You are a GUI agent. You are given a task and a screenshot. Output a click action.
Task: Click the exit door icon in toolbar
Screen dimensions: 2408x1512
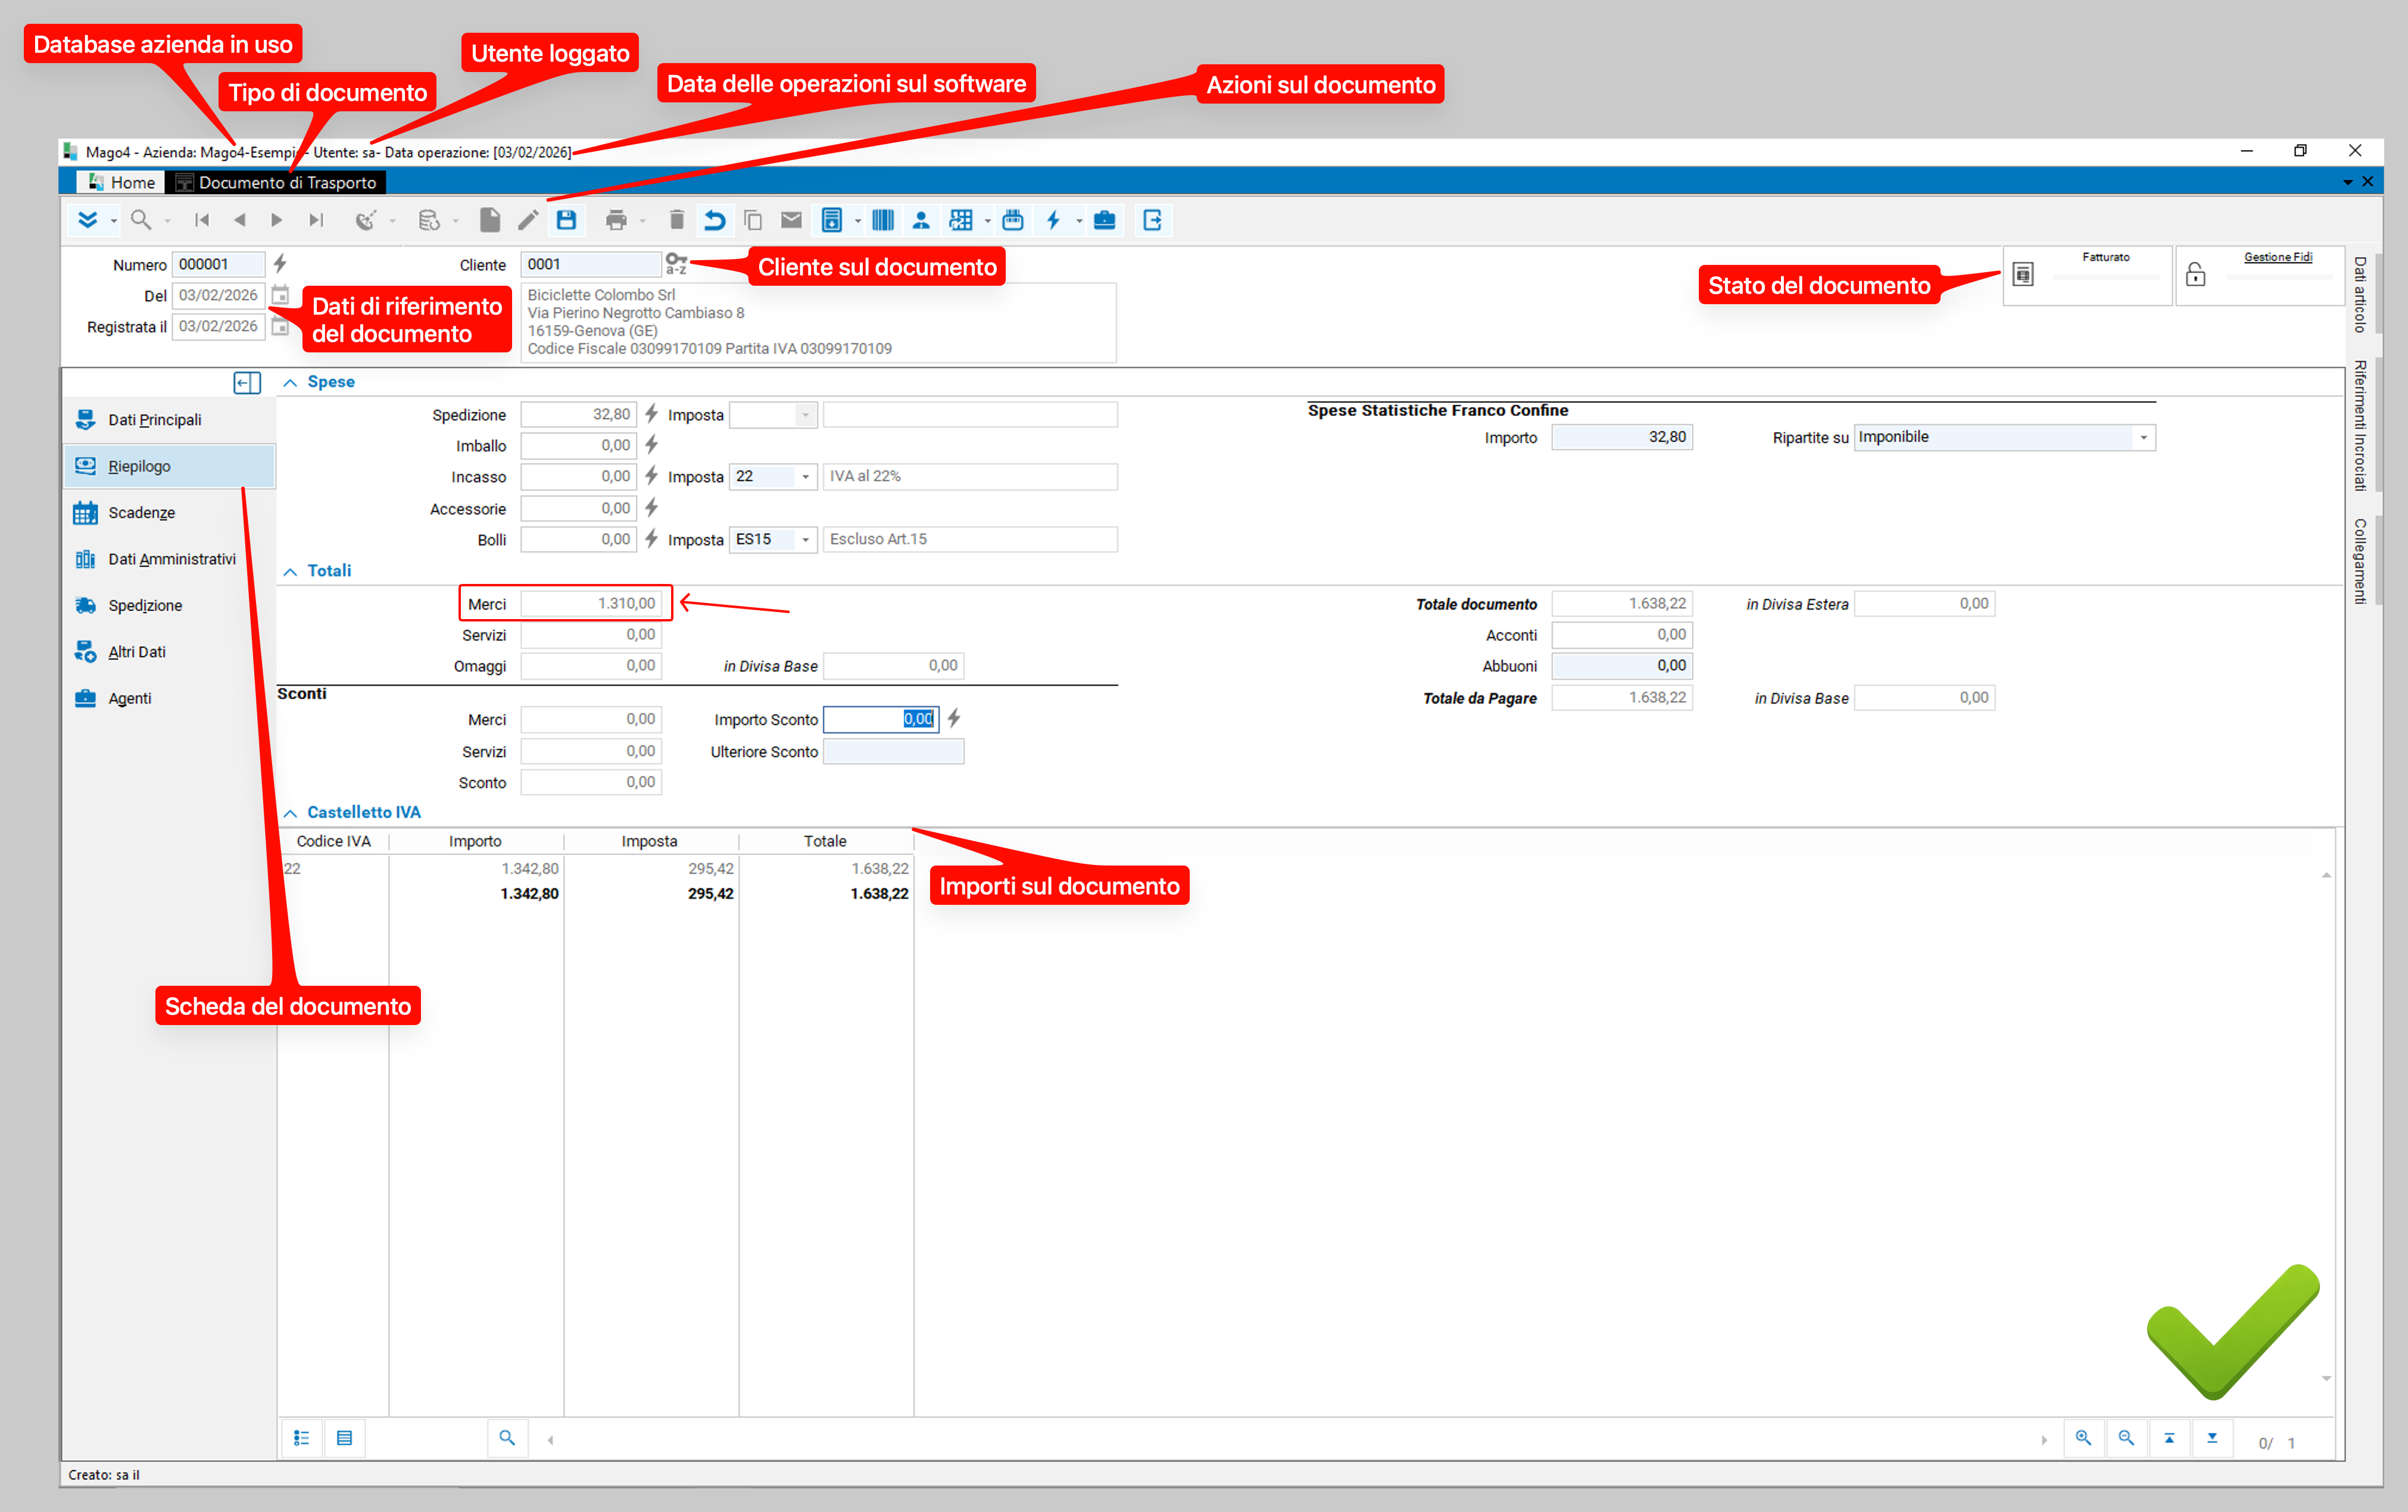tap(1152, 220)
